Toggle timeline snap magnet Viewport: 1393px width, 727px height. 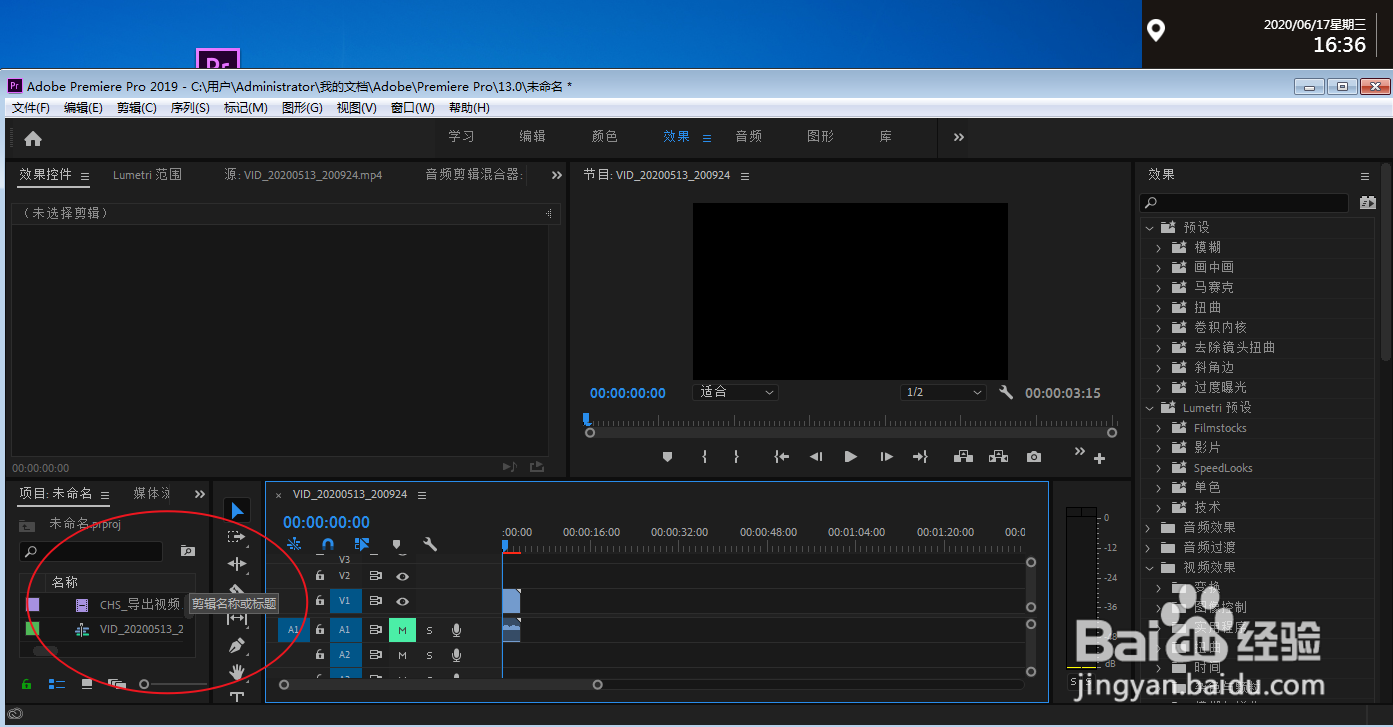pos(328,545)
